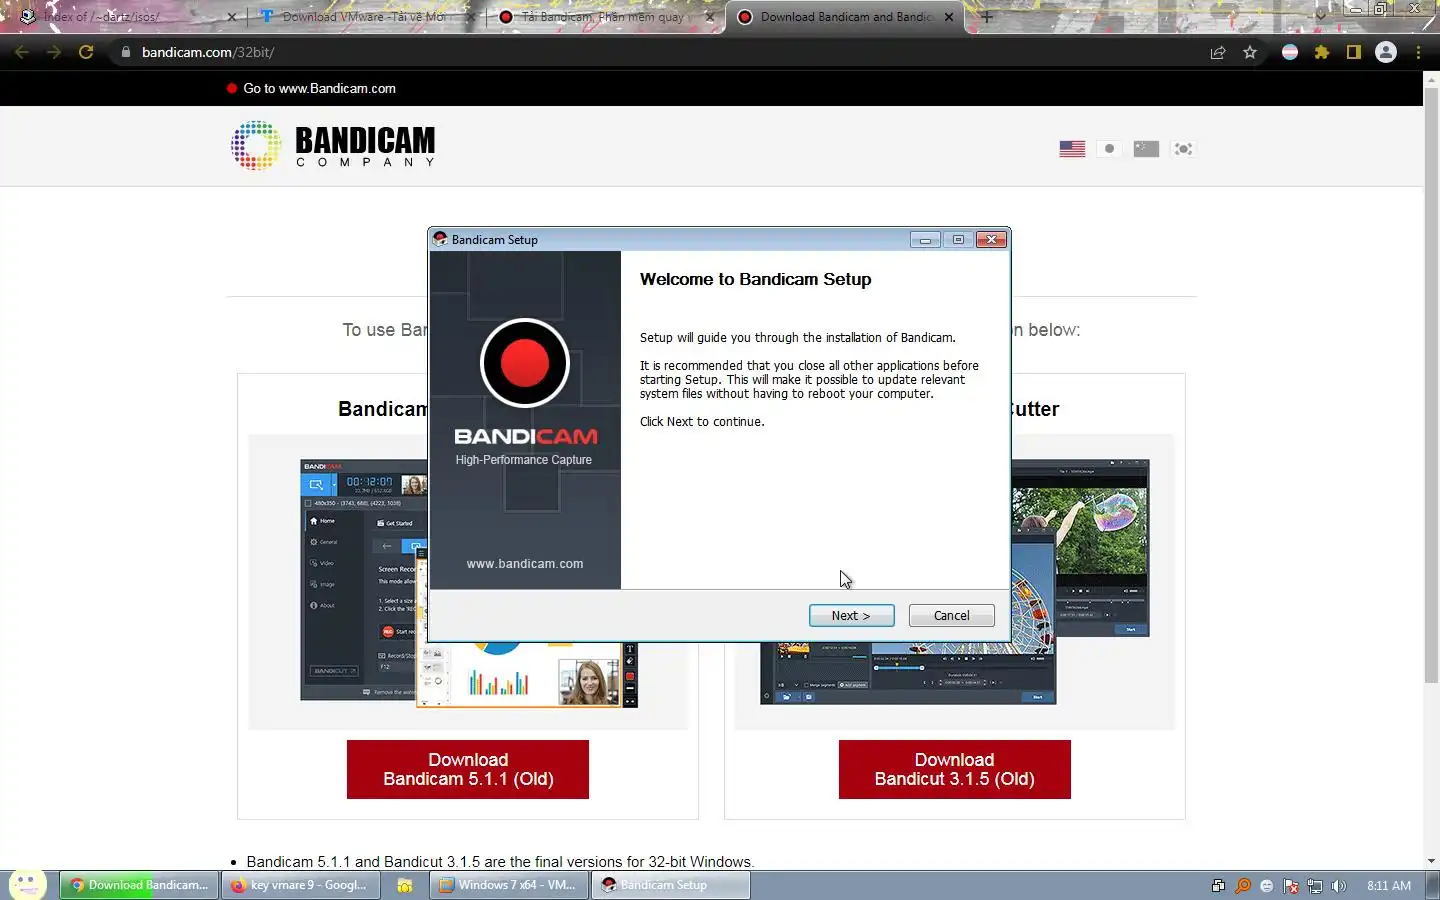Bookmark this page with star icon

1250,52
